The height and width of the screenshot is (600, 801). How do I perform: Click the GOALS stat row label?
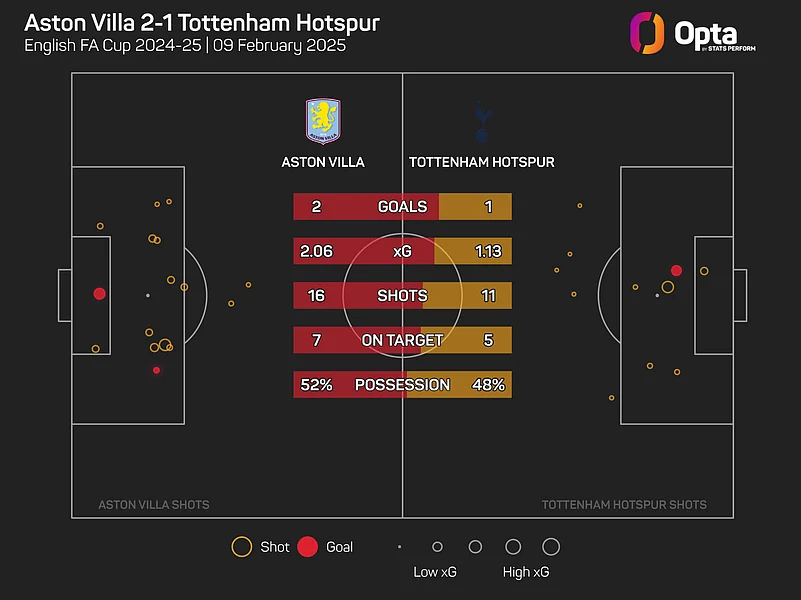[x=402, y=207]
